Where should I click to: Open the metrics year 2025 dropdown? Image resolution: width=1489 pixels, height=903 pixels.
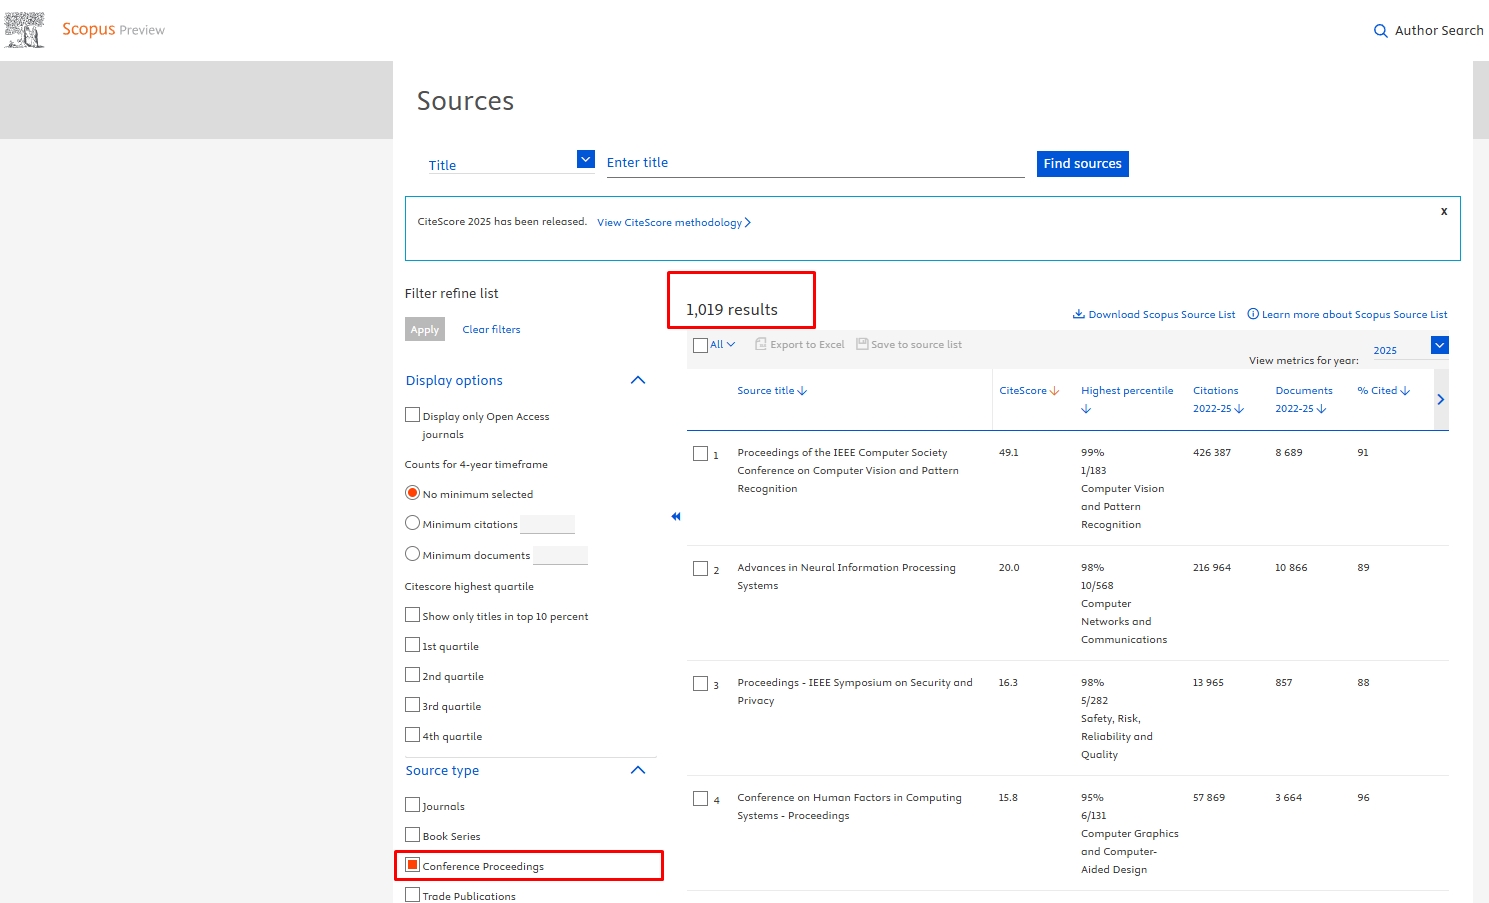click(1440, 345)
